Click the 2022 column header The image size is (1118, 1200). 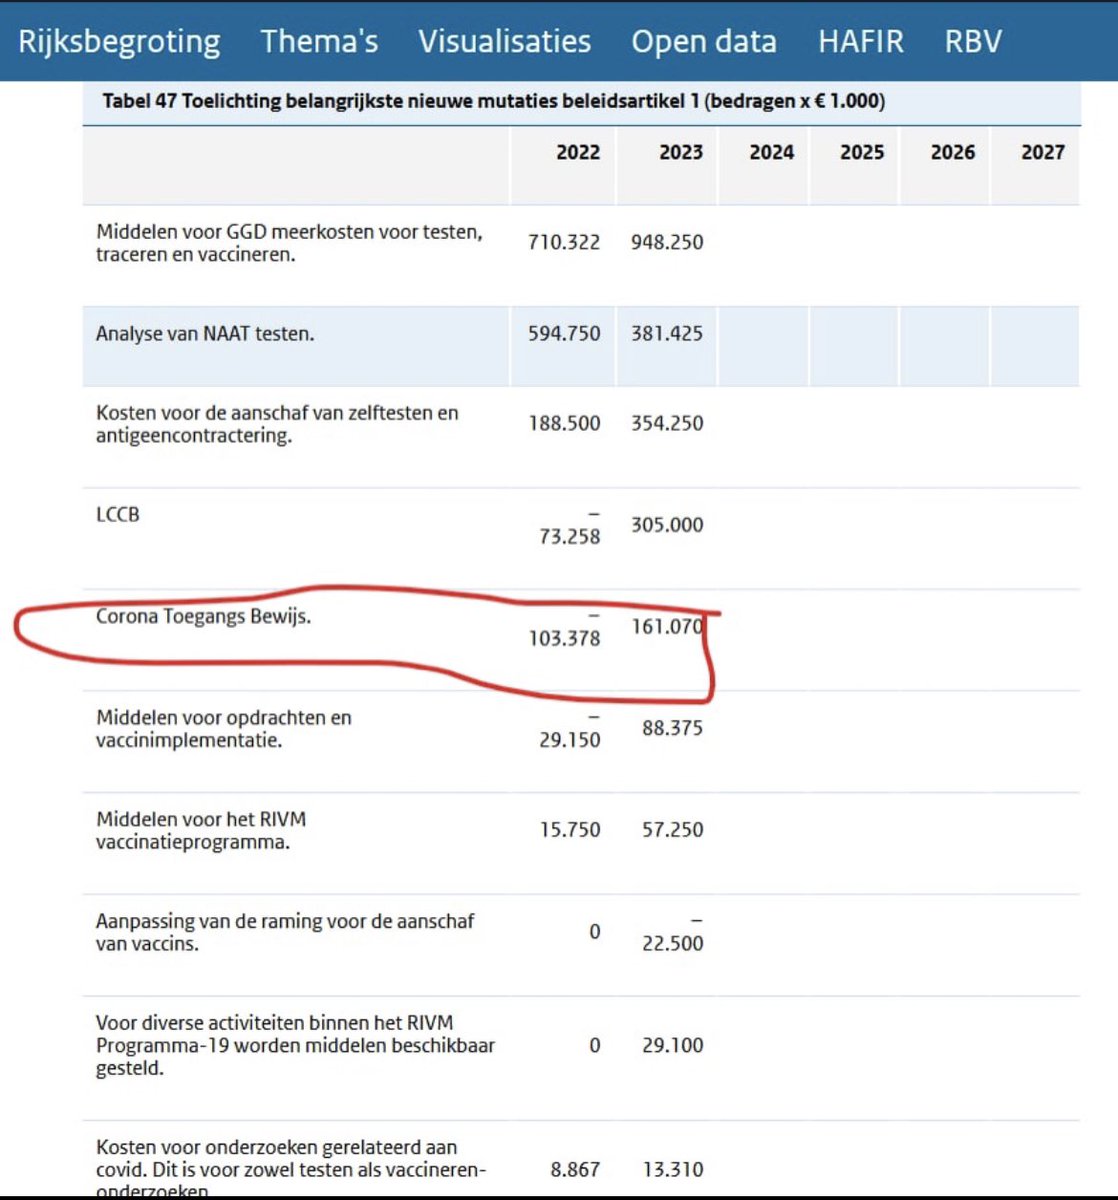point(578,152)
